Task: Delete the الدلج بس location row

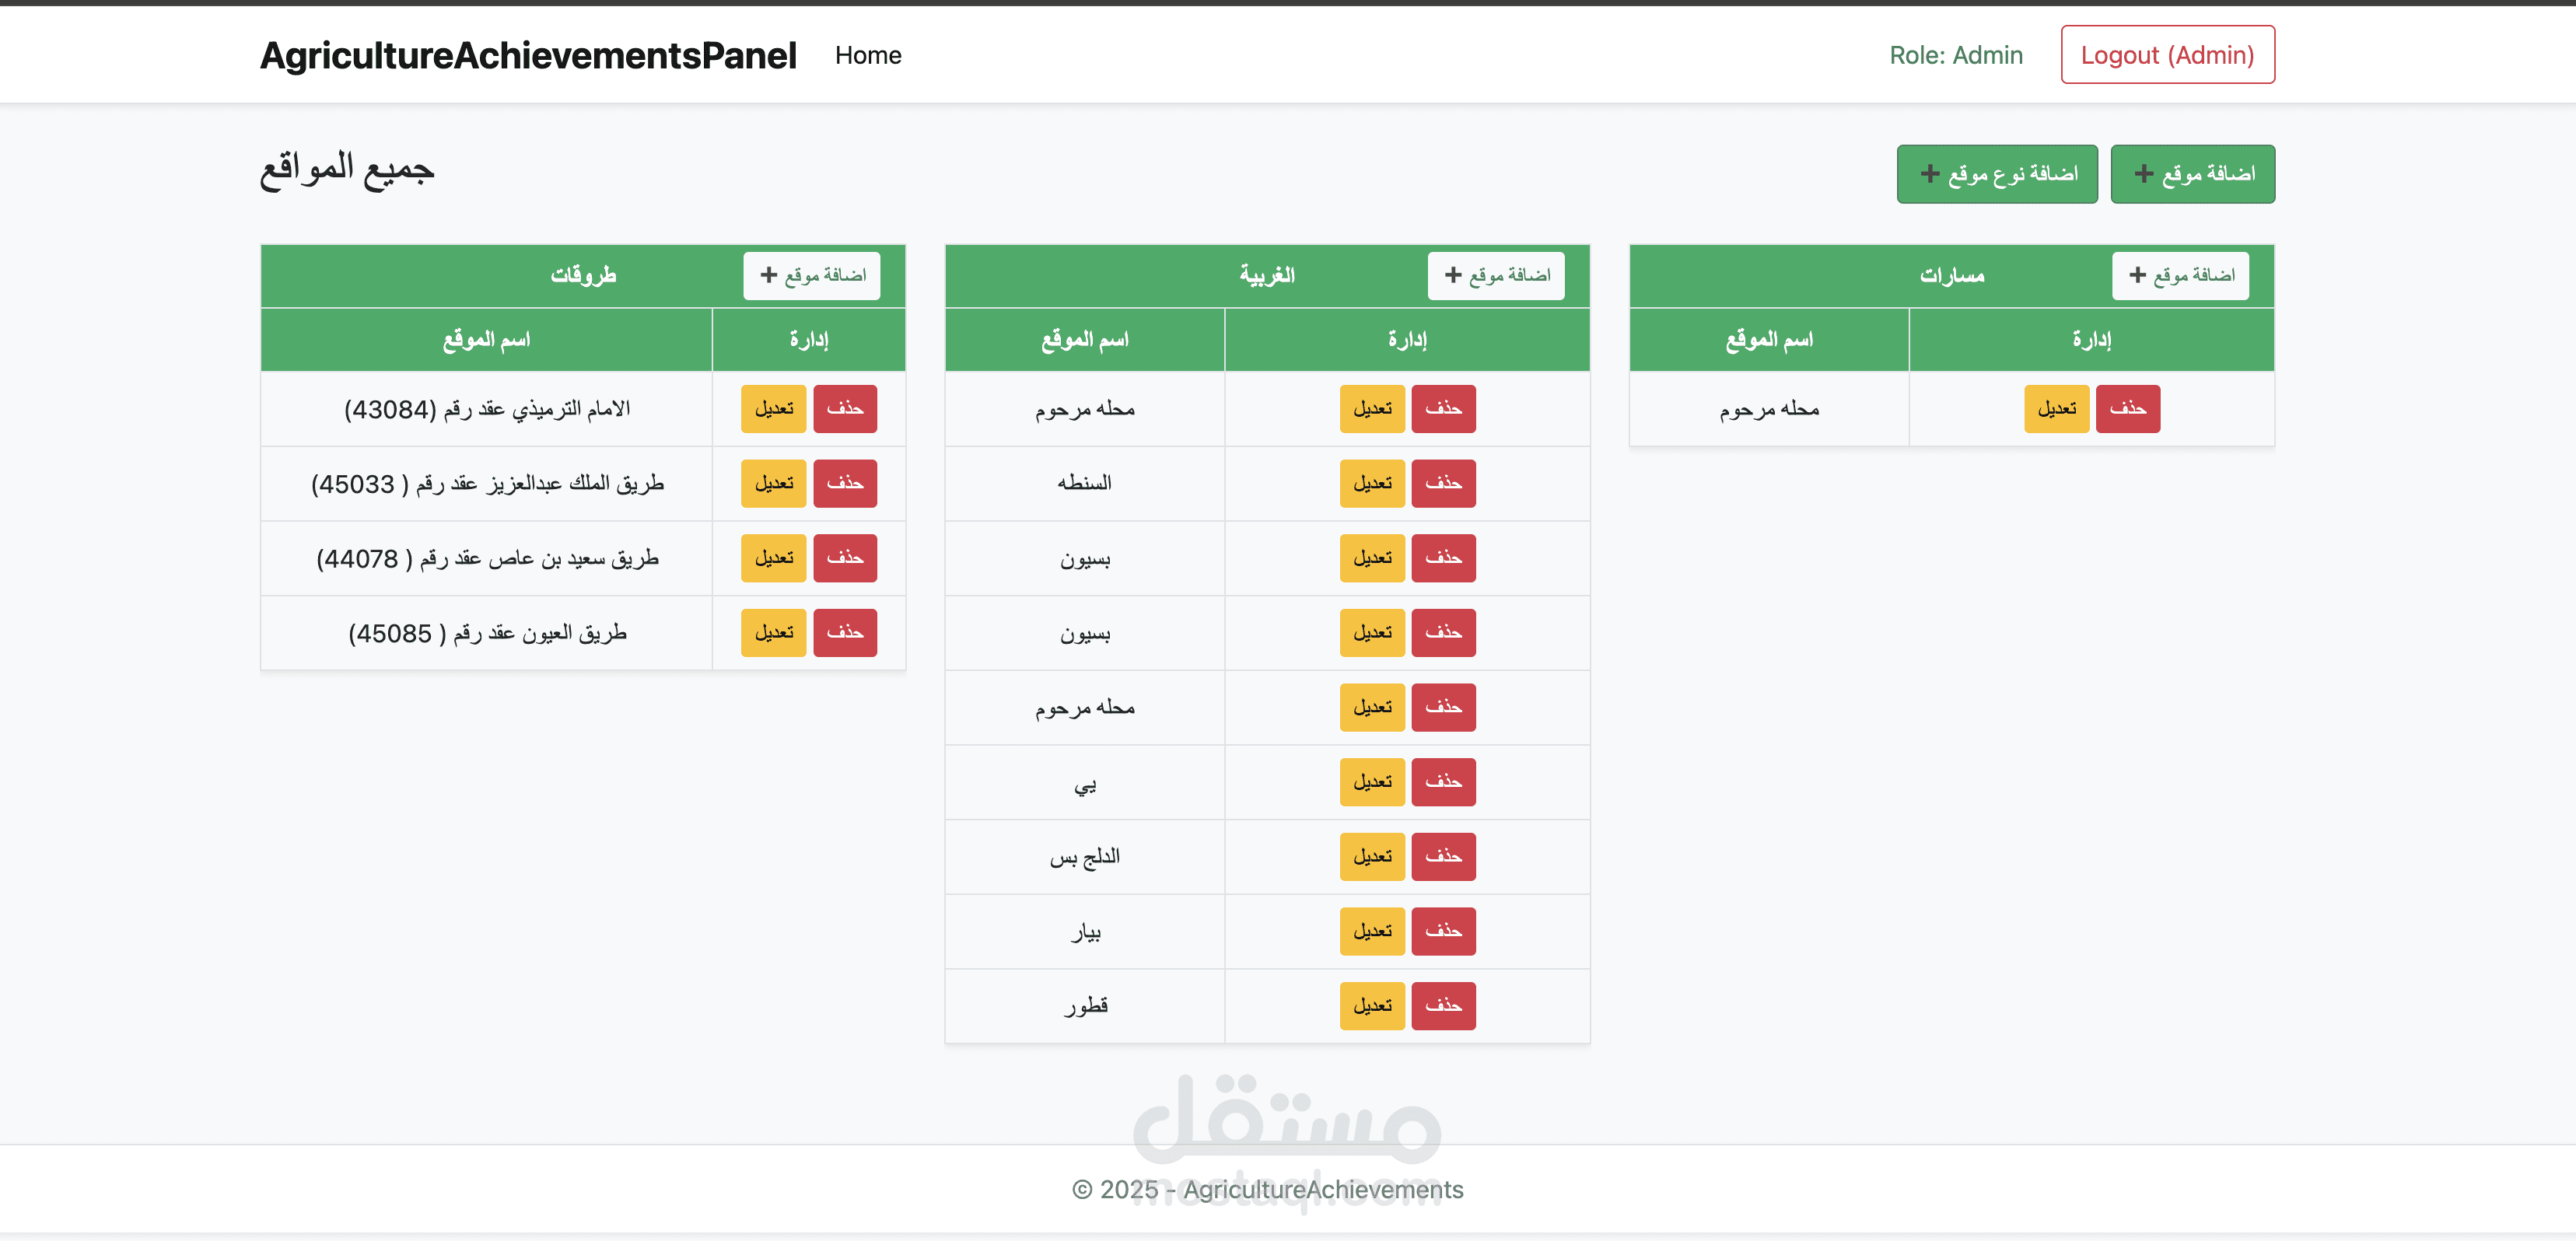Action: [x=1442, y=856]
